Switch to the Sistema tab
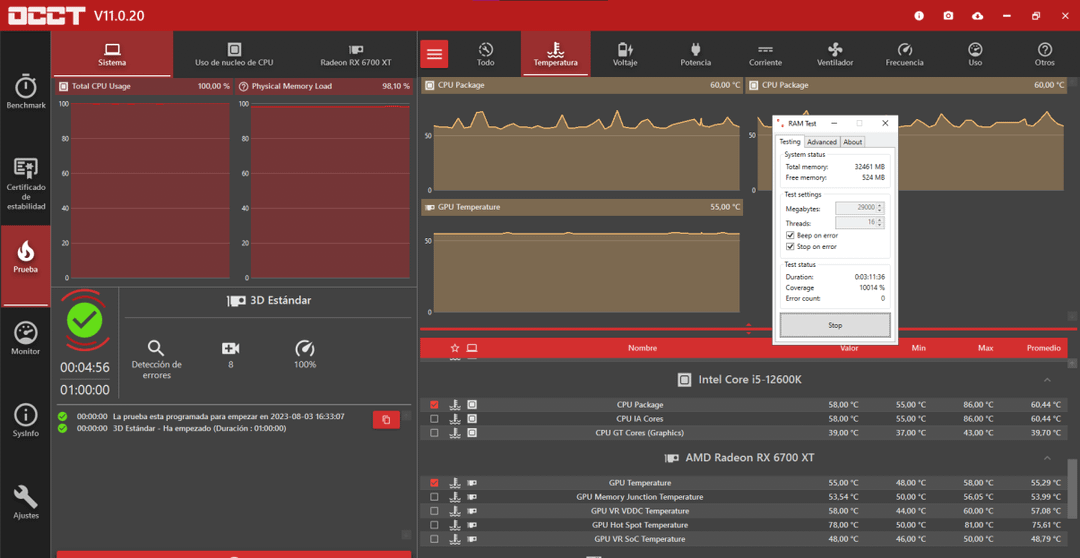The image size is (1080, 558). (112, 54)
